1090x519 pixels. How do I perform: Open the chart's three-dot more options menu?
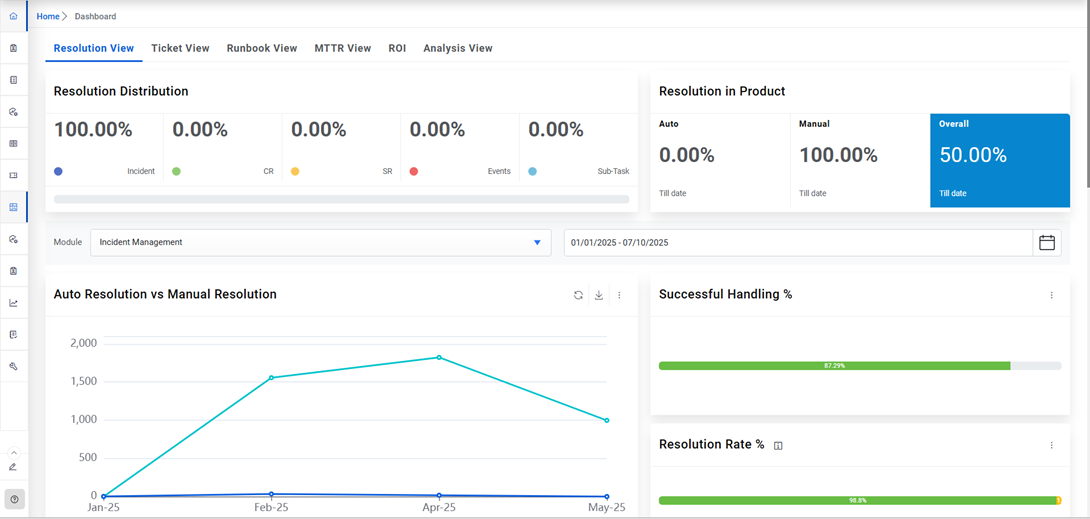tap(619, 295)
